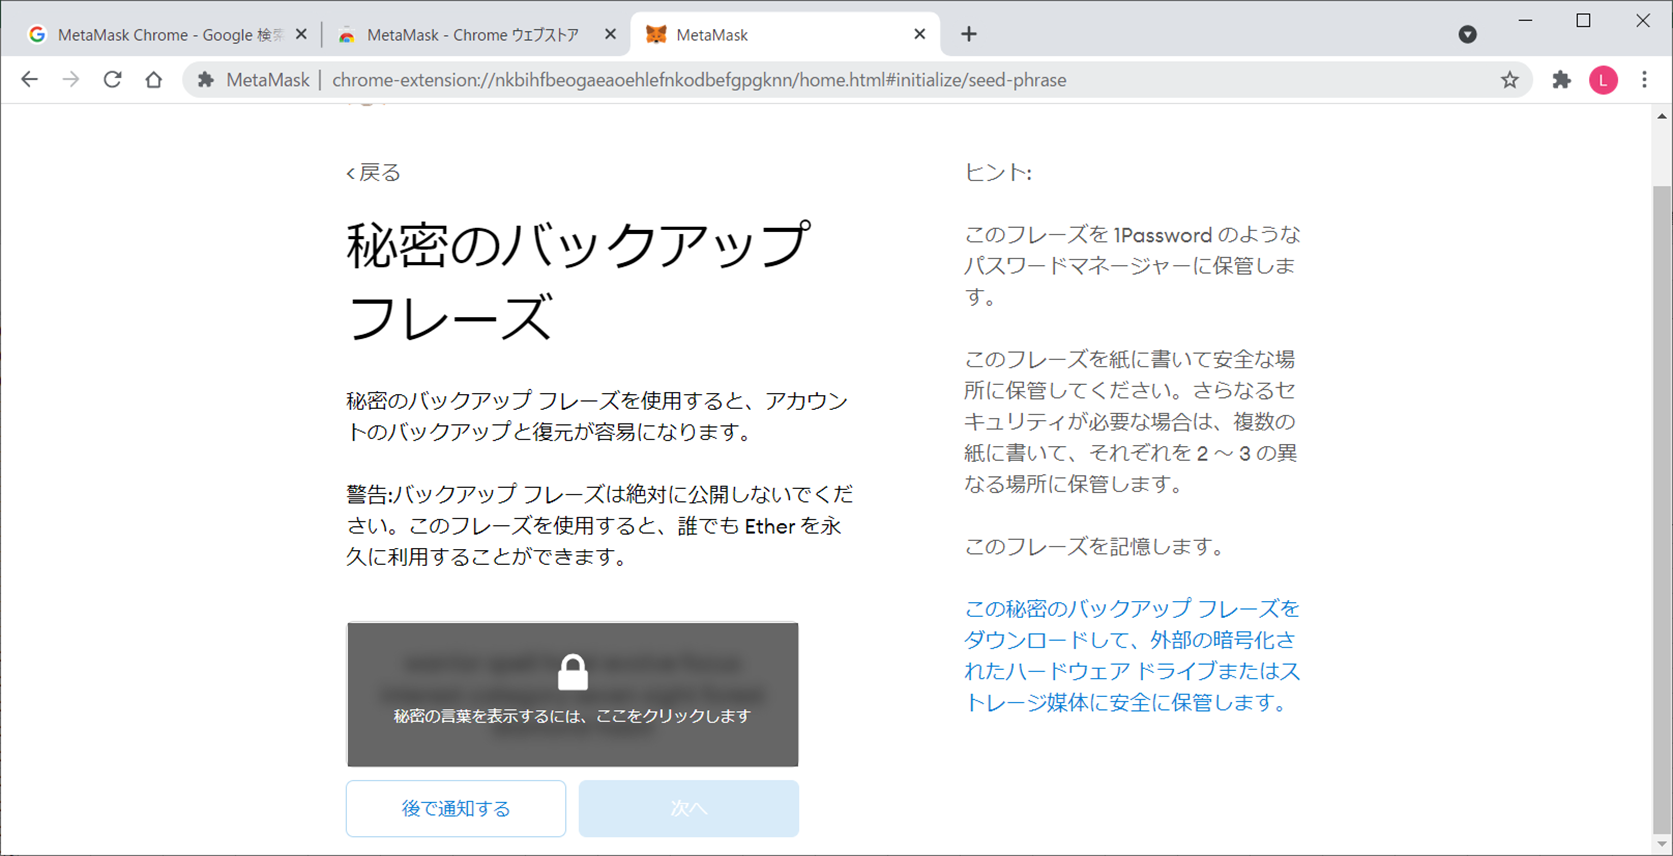Open the home page via house icon
The image size is (1673, 856).
click(x=153, y=80)
